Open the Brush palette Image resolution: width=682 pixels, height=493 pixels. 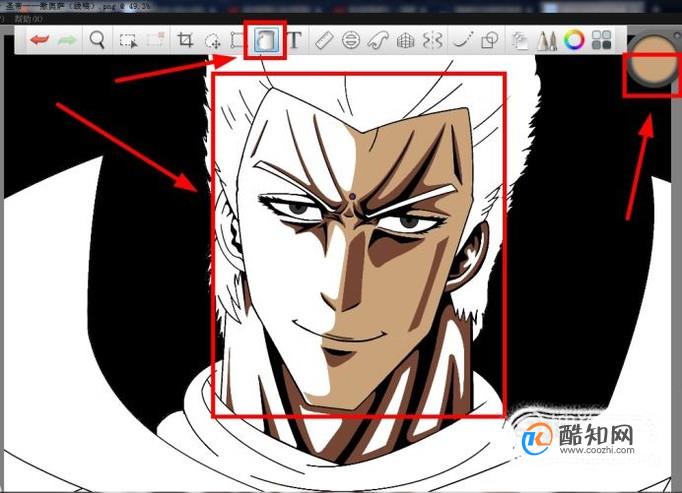point(547,40)
